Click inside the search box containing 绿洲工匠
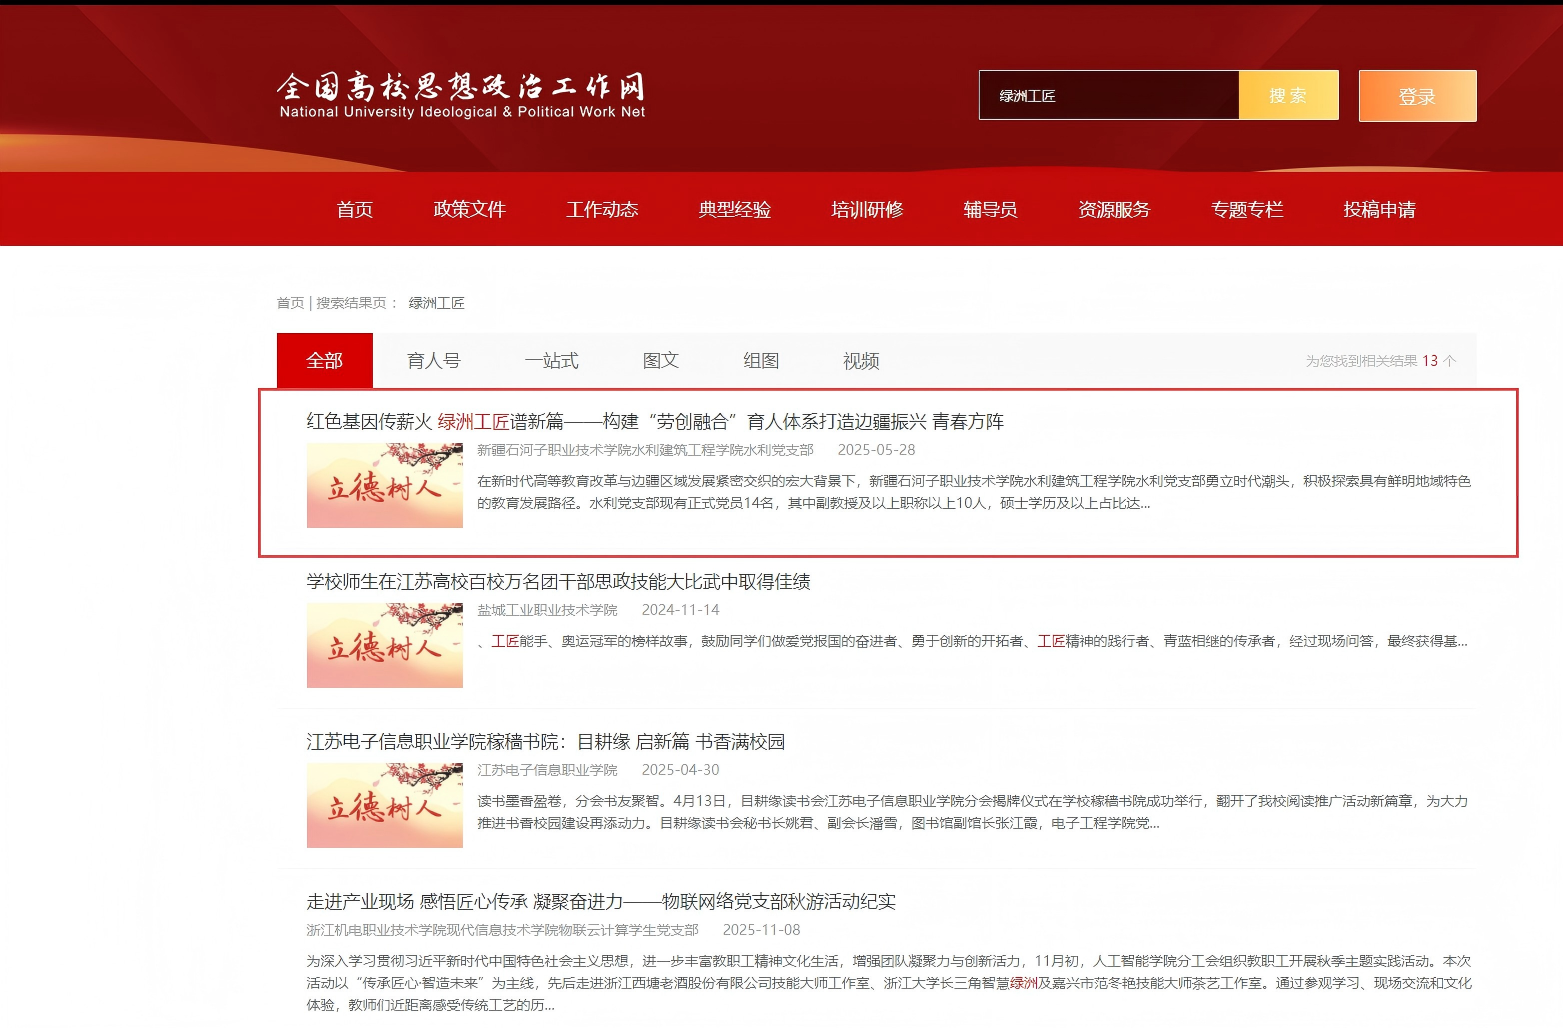The height and width of the screenshot is (1028, 1563). pos(1110,95)
